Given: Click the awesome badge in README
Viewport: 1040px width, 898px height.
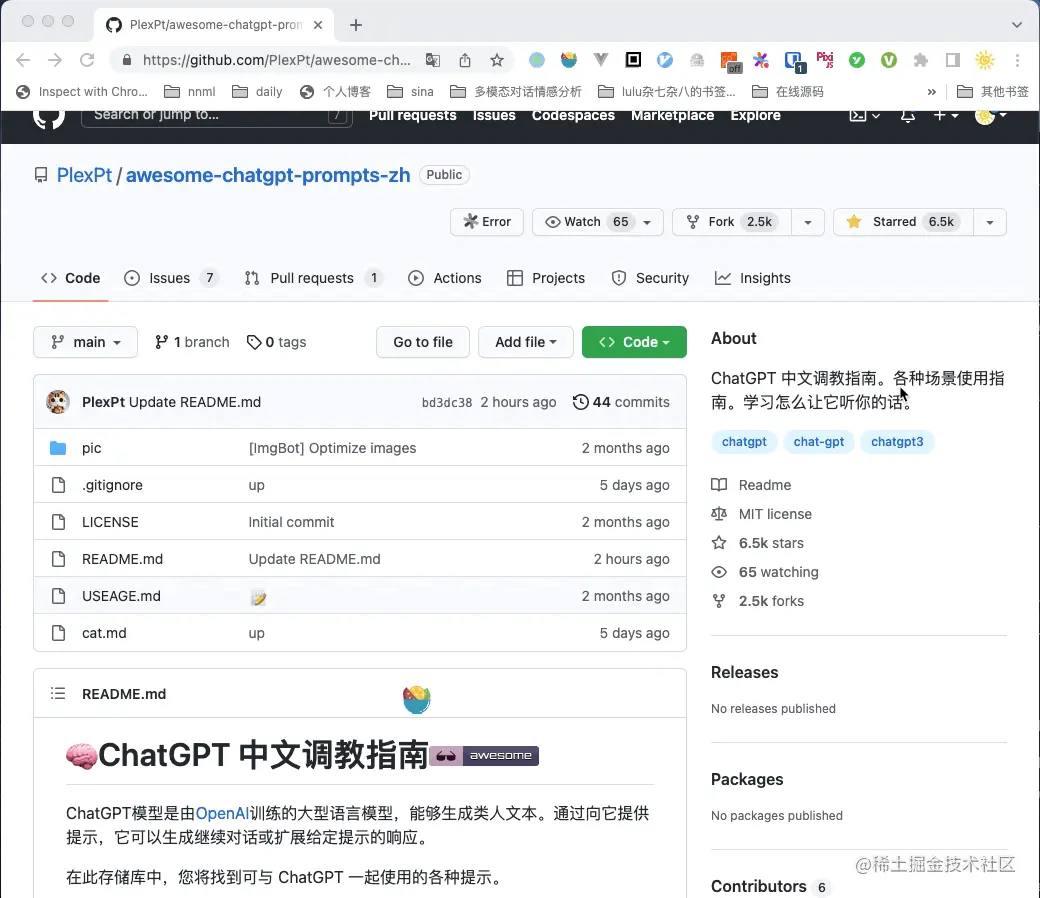Looking at the screenshot, I should pyautogui.click(x=484, y=755).
